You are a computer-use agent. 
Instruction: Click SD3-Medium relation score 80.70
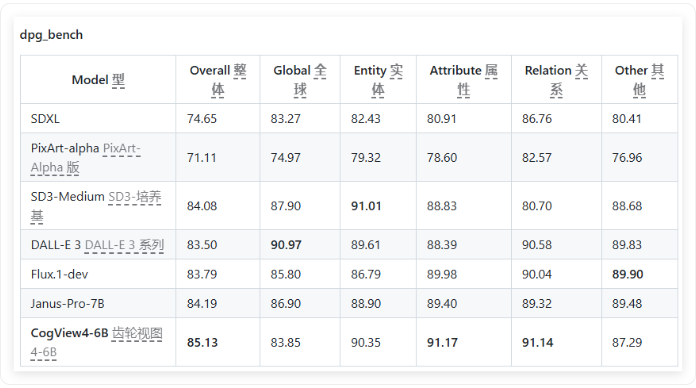[x=537, y=206]
